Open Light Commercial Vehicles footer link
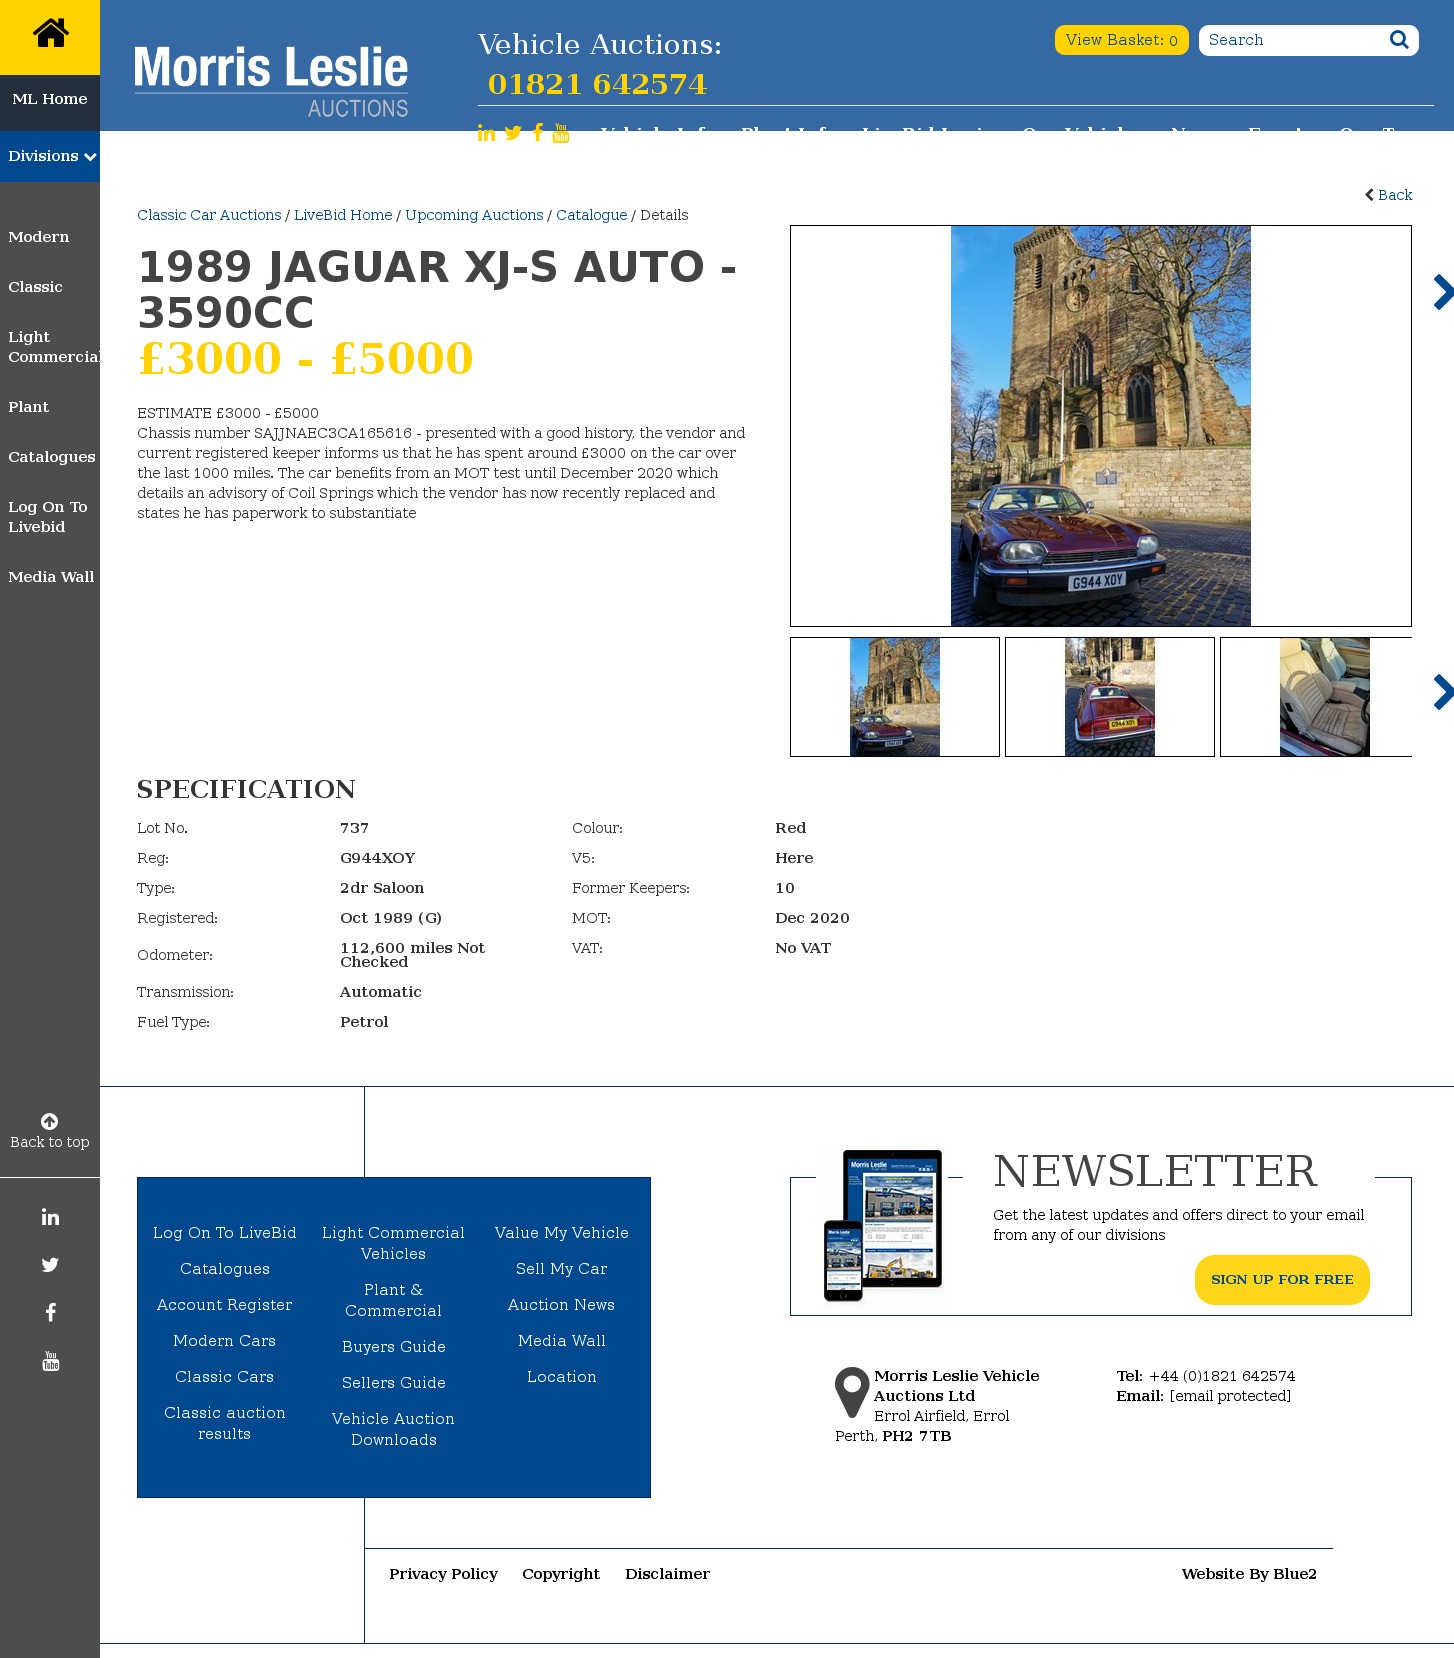The image size is (1454, 1658). pyautogui.click(x=394, y=1243)
